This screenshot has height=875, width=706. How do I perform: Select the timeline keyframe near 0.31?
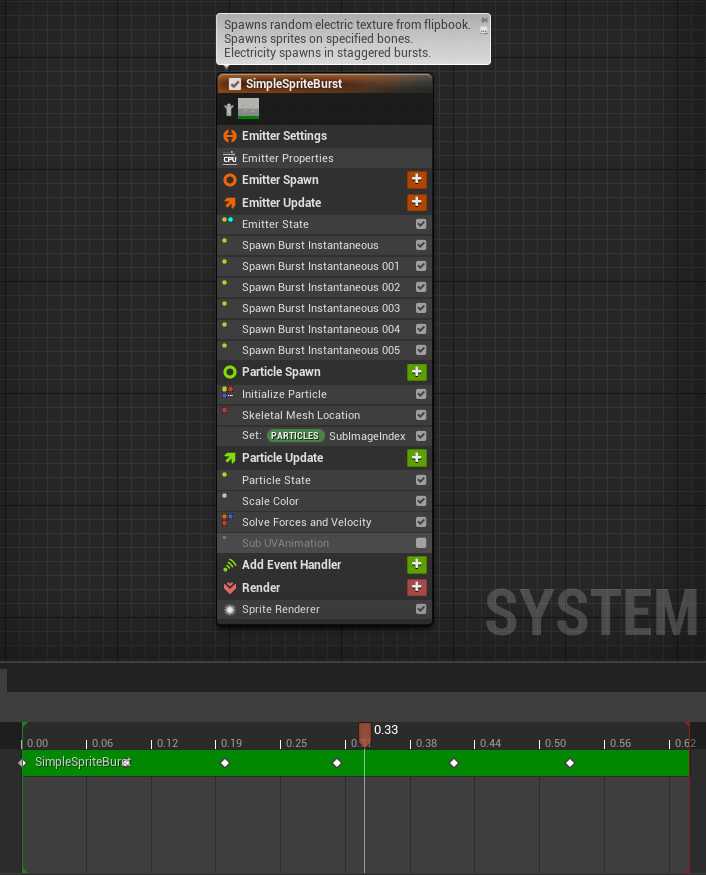tap(337, 763)
